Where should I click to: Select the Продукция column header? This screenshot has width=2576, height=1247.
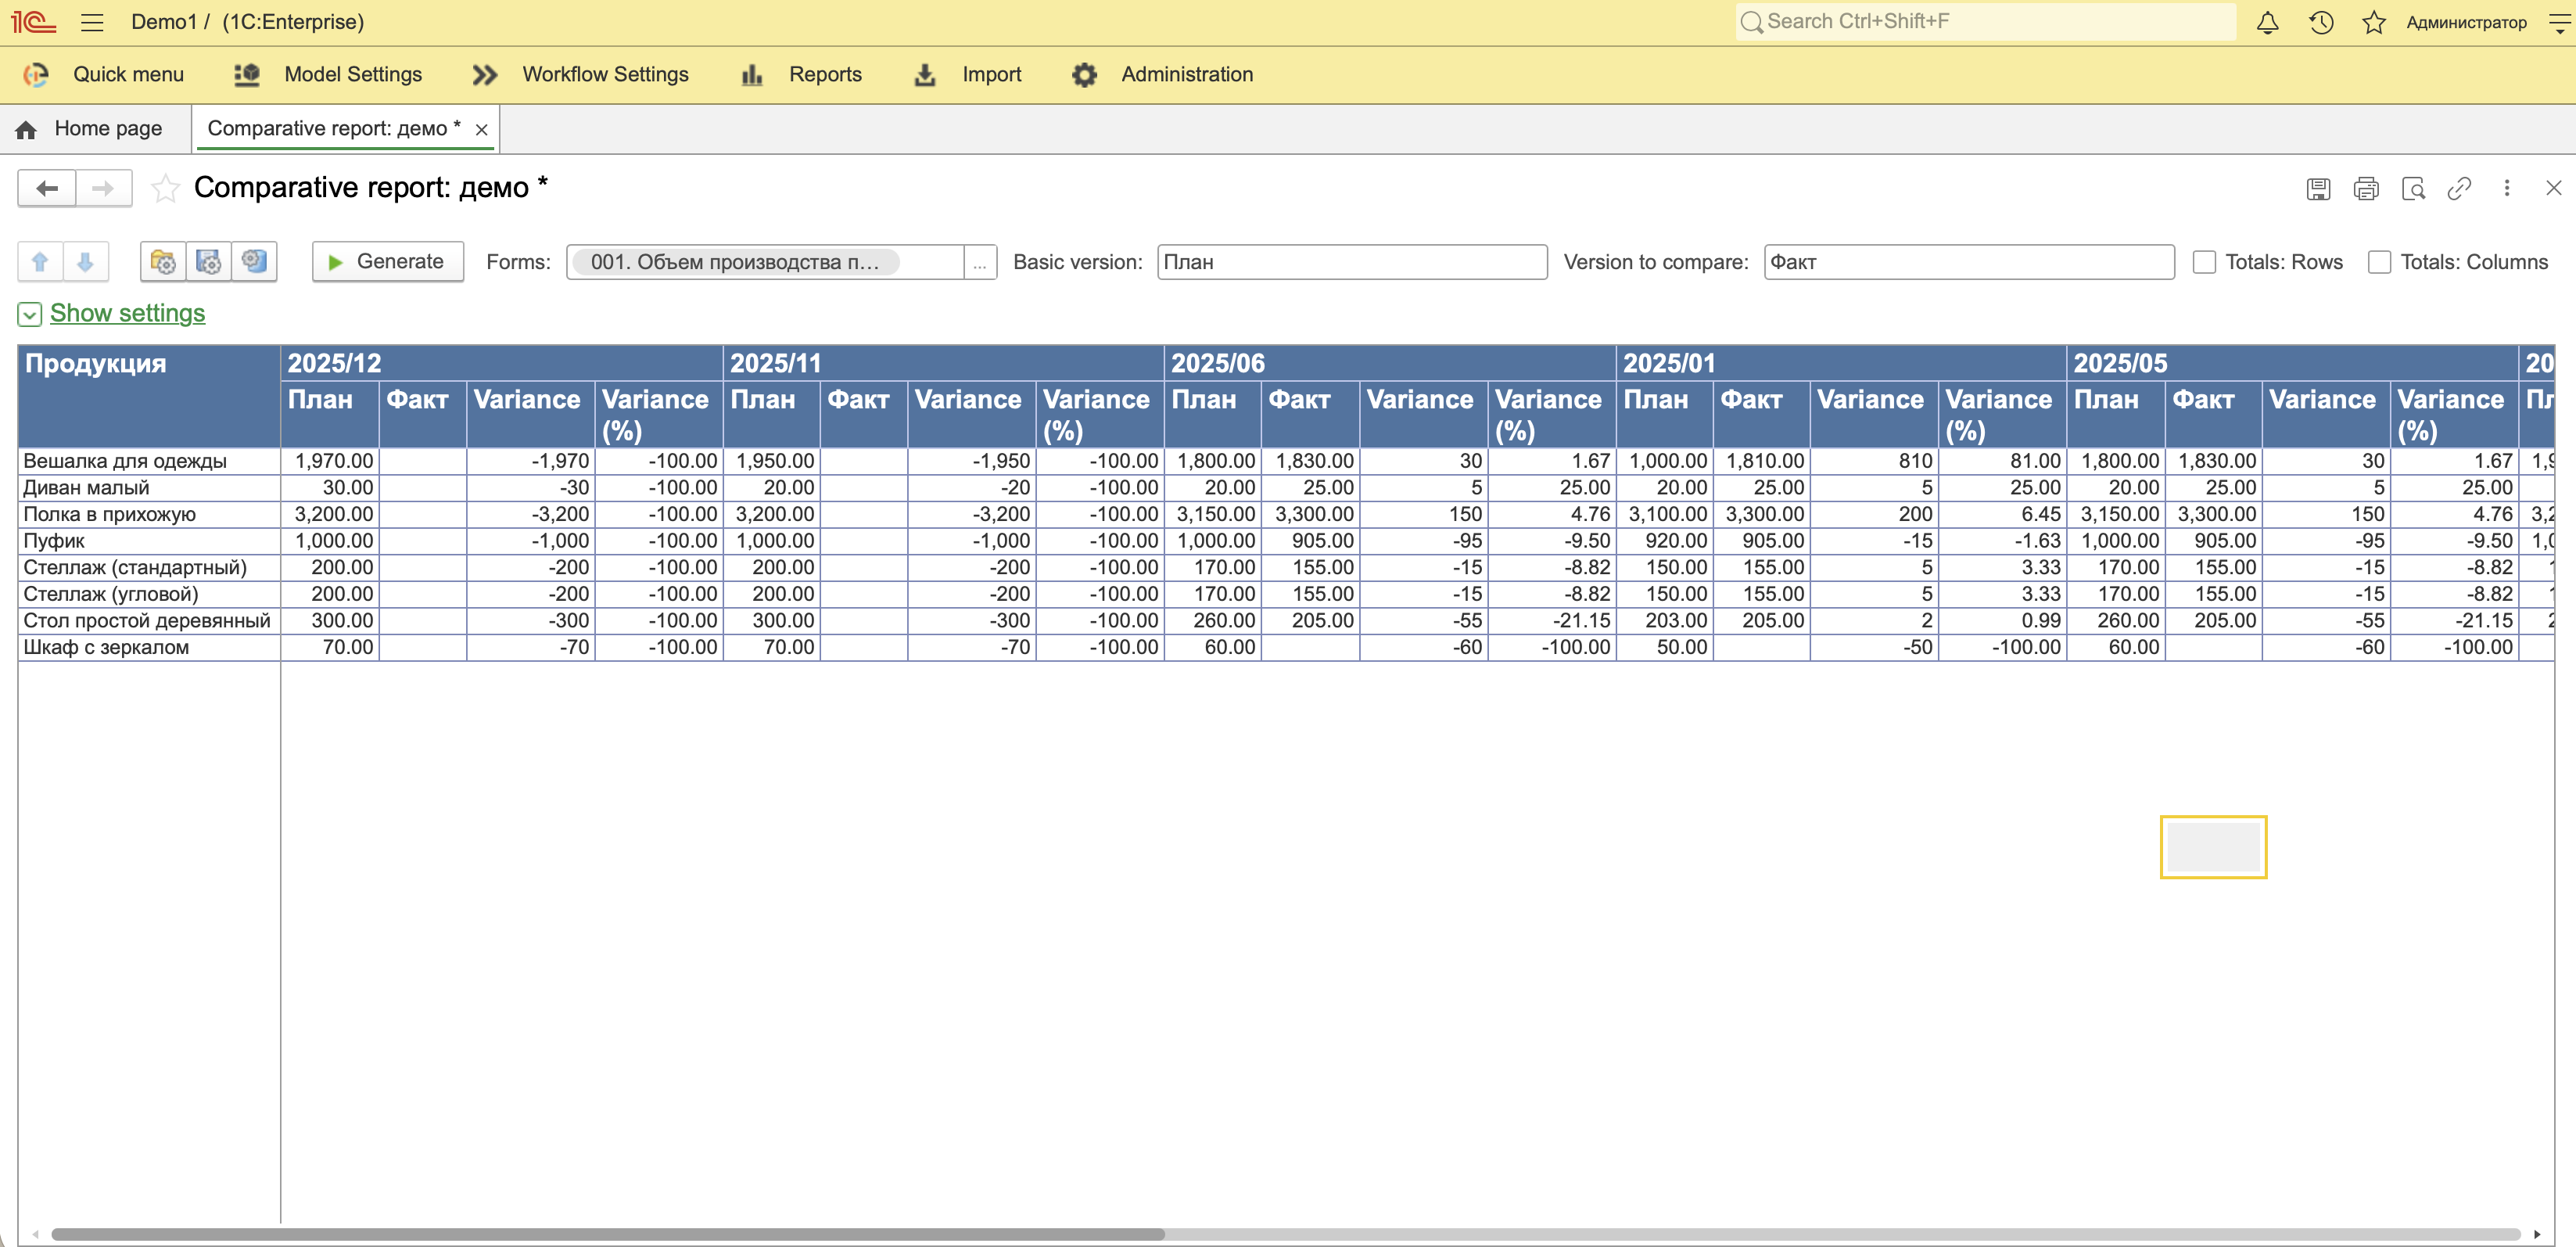coord(150,396)
